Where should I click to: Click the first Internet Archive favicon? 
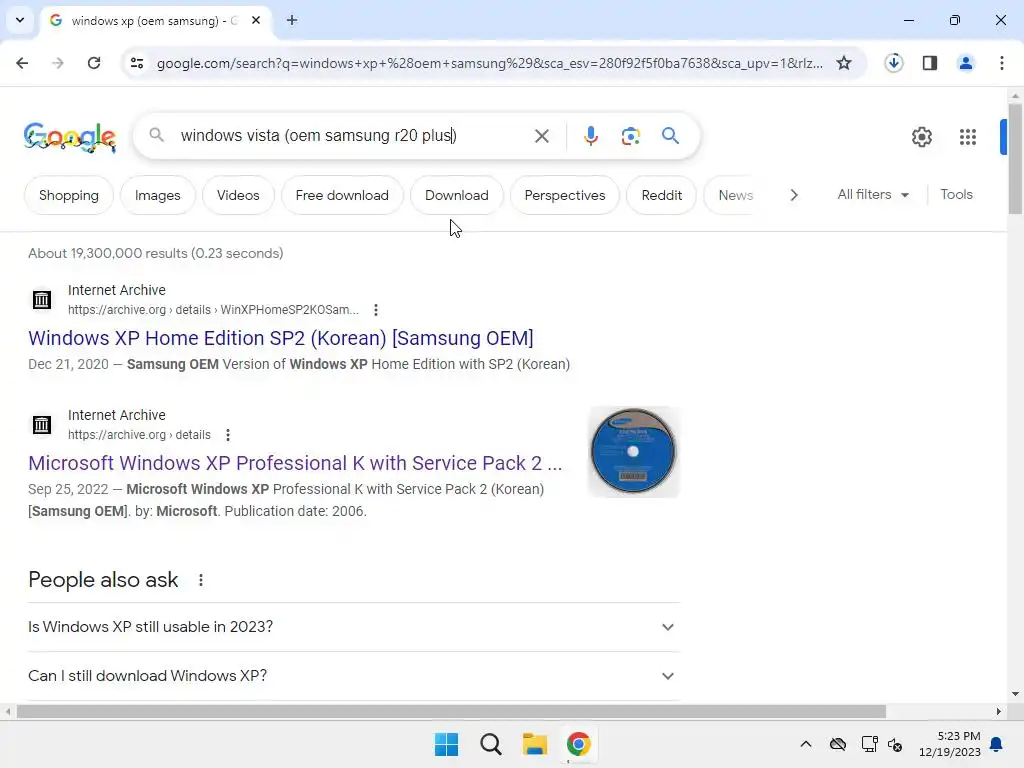click(x=42, y=300)
